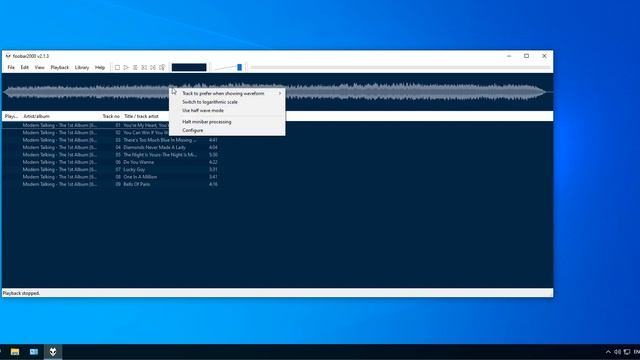Click the dark visualization box in toolbar
Image resolution: width=640 pixels, height=360 pixels.
click(189, 67)
